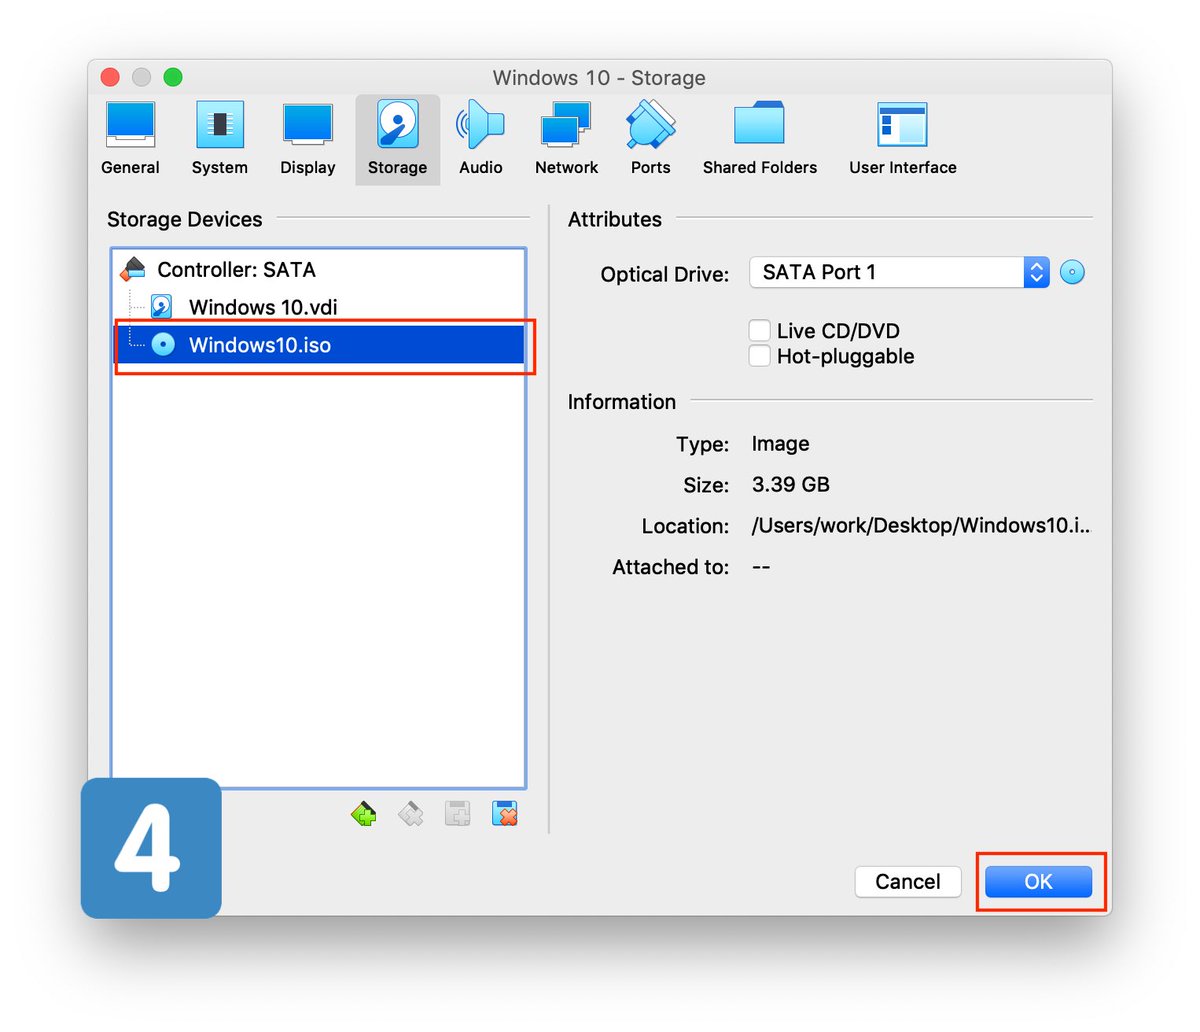Image resolution: width=1200 pixels, height=1032 pixels.
Task: Click the Cancel button
Action: pos(908,881)
